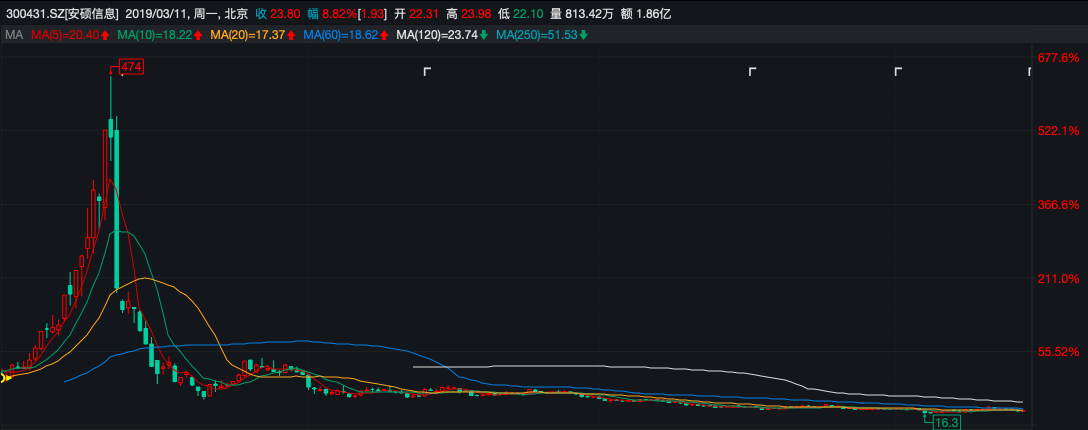This screenshot has height=430, width=1088.
Task: Open the MA indicator selector label
Action: [x=14, y=35]
